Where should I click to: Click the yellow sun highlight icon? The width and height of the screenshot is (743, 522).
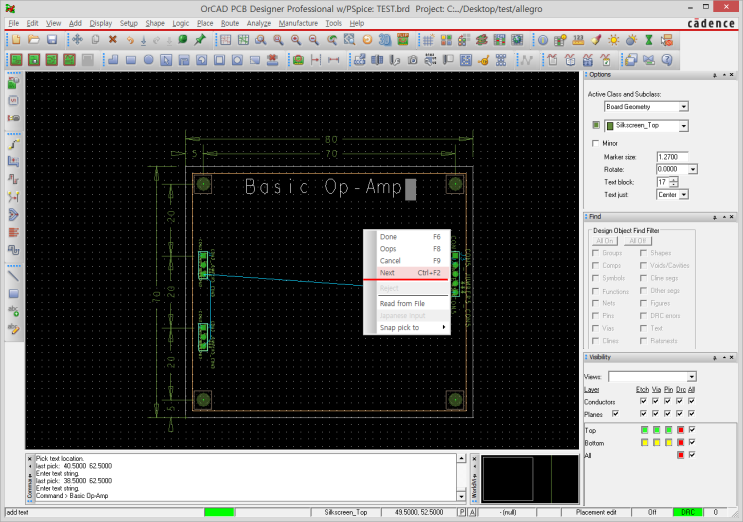tap(614, 40)
